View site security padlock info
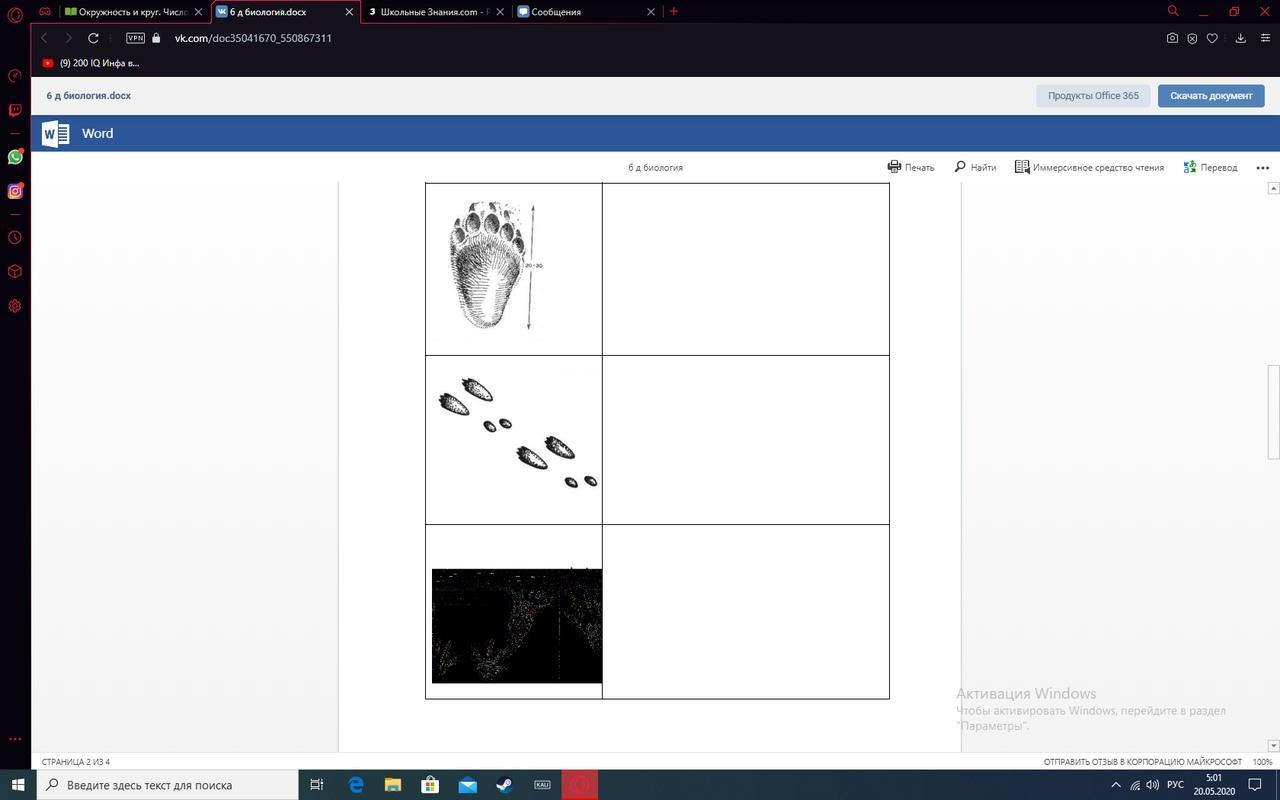This screenshot has width=1280, height=800. point(156,38)
